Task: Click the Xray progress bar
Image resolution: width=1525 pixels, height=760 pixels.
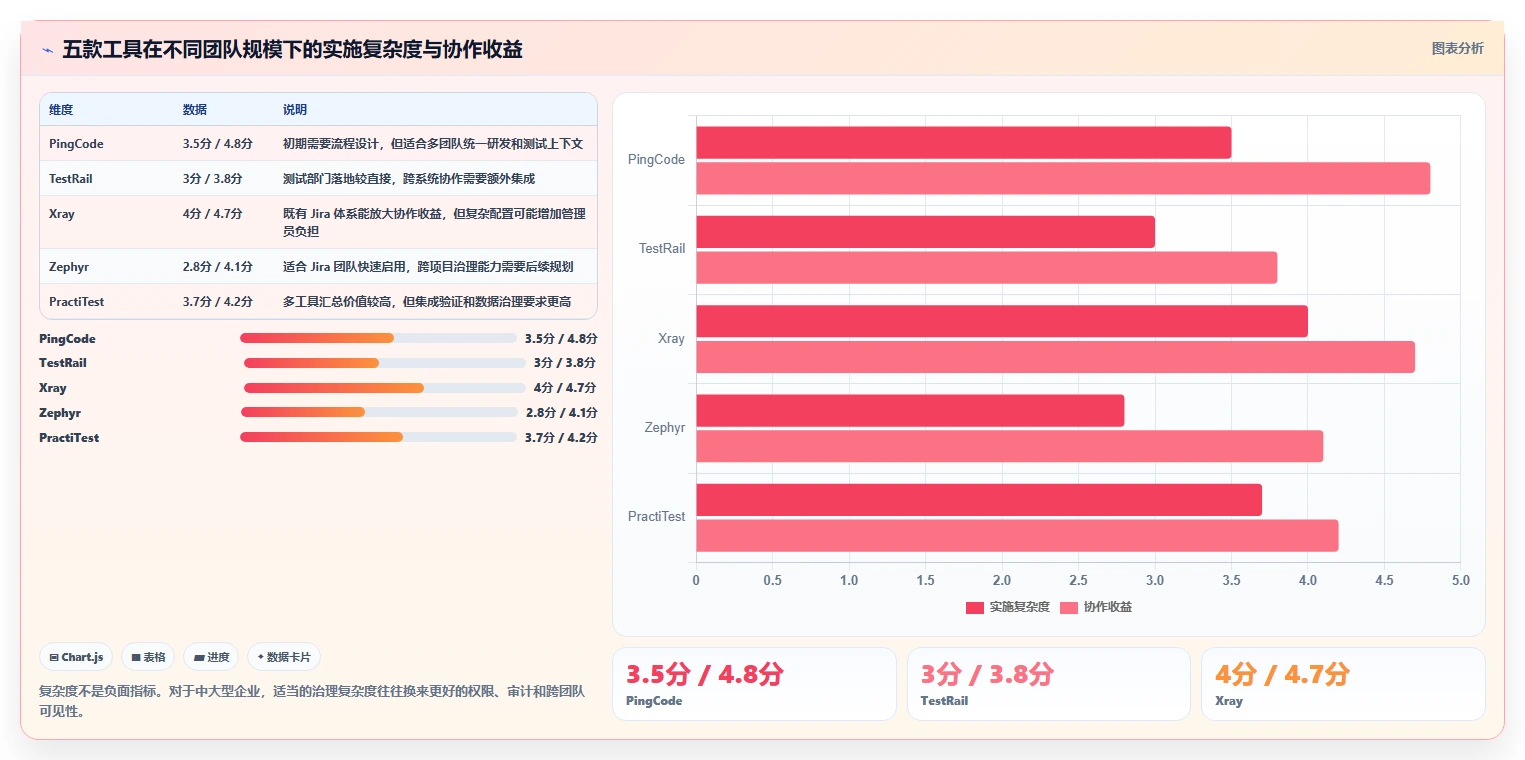Action: point(385,388)
